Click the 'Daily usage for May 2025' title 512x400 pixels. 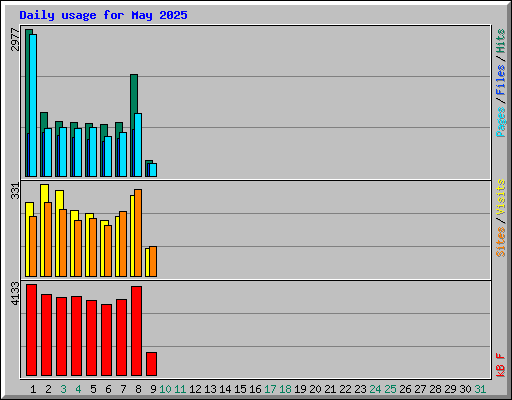pos(103,15)
